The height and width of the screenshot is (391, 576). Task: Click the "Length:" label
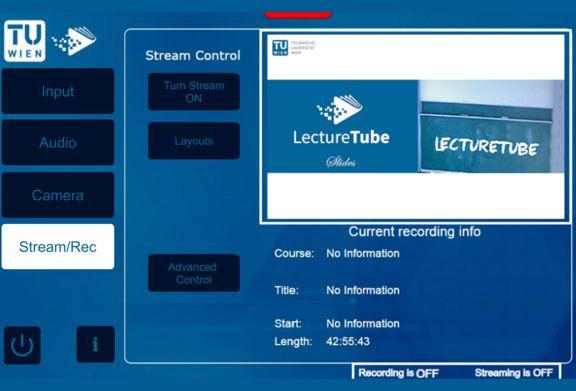[x=293, y=341]
